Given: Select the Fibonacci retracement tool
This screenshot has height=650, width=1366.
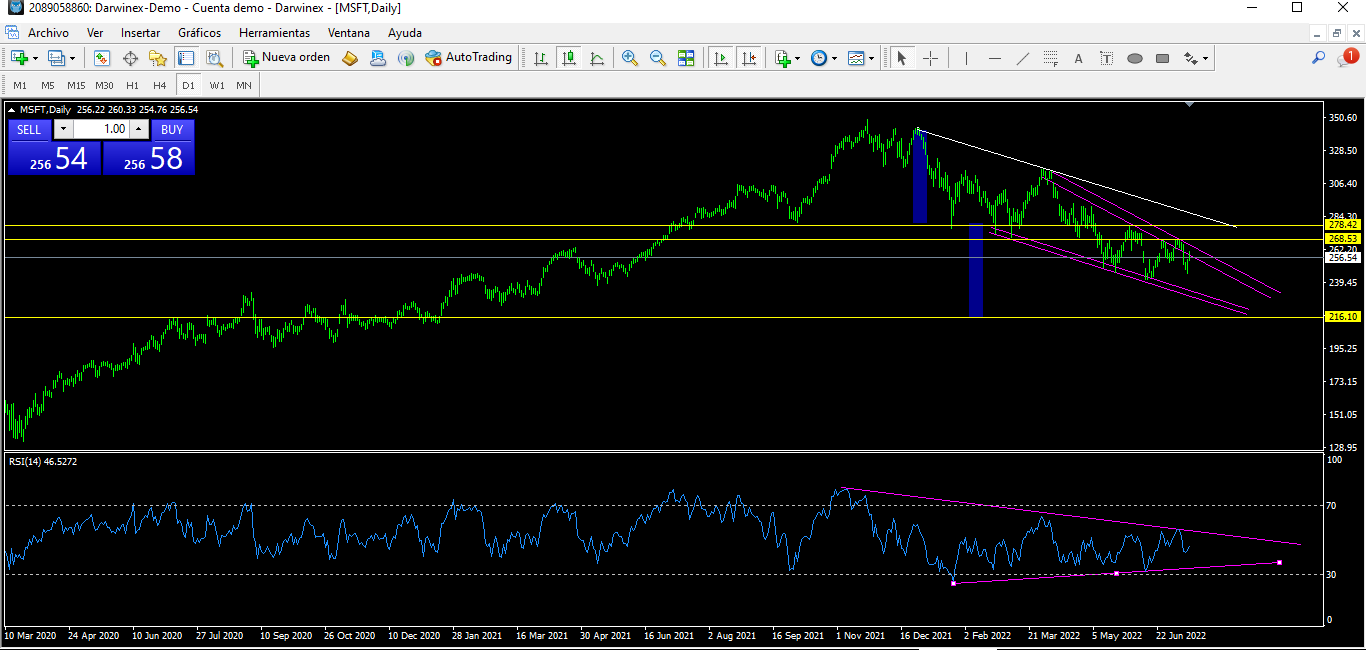Looking at the screenshot, I should (1051, 58).
